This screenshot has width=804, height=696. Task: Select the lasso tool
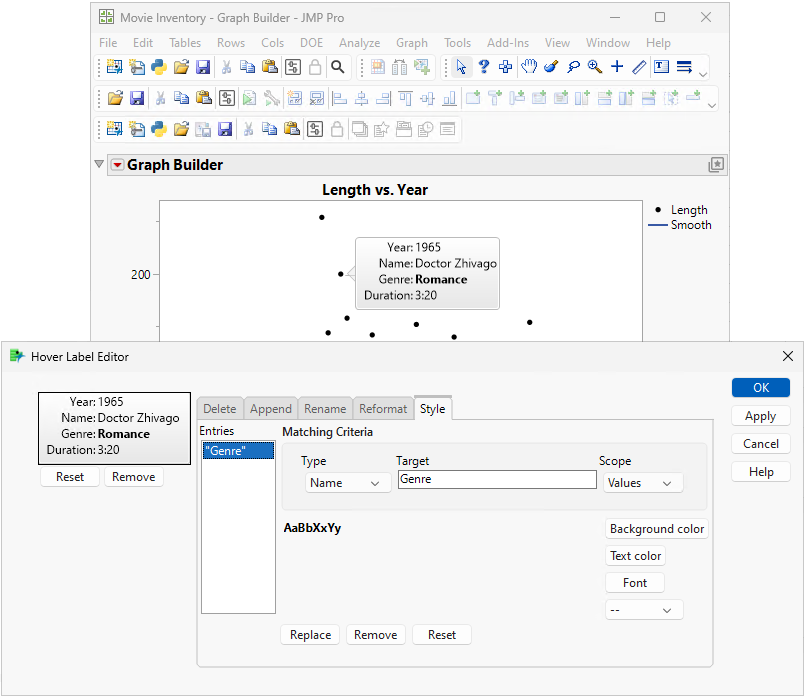573,67
